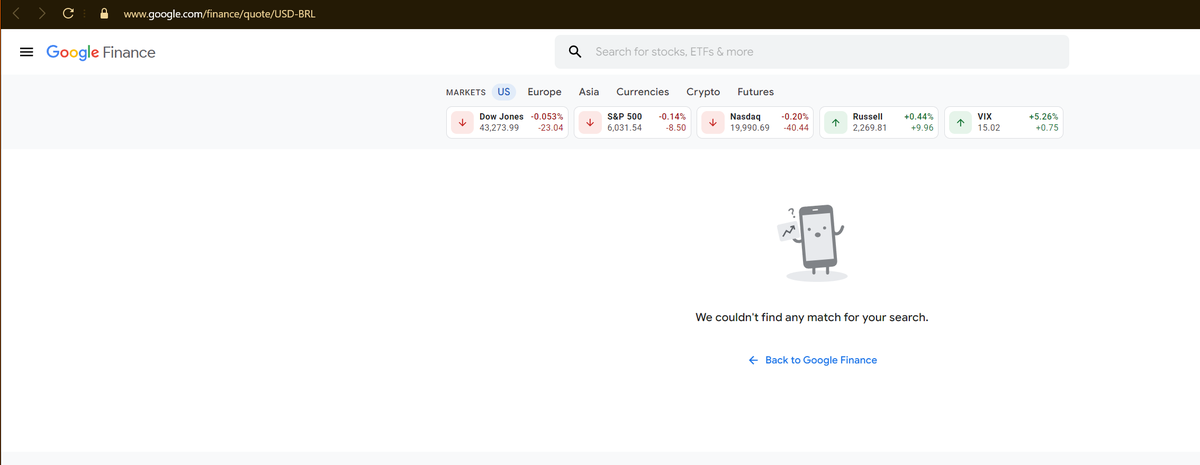
Task: Click Russell value 2,269.81
Action: [x=870, y=128]
